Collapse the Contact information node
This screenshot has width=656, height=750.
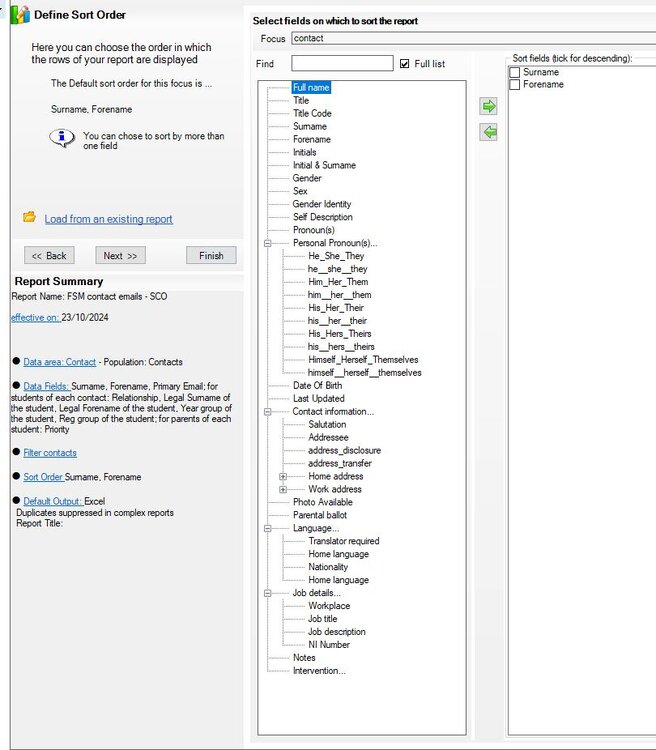coord(267,412)
